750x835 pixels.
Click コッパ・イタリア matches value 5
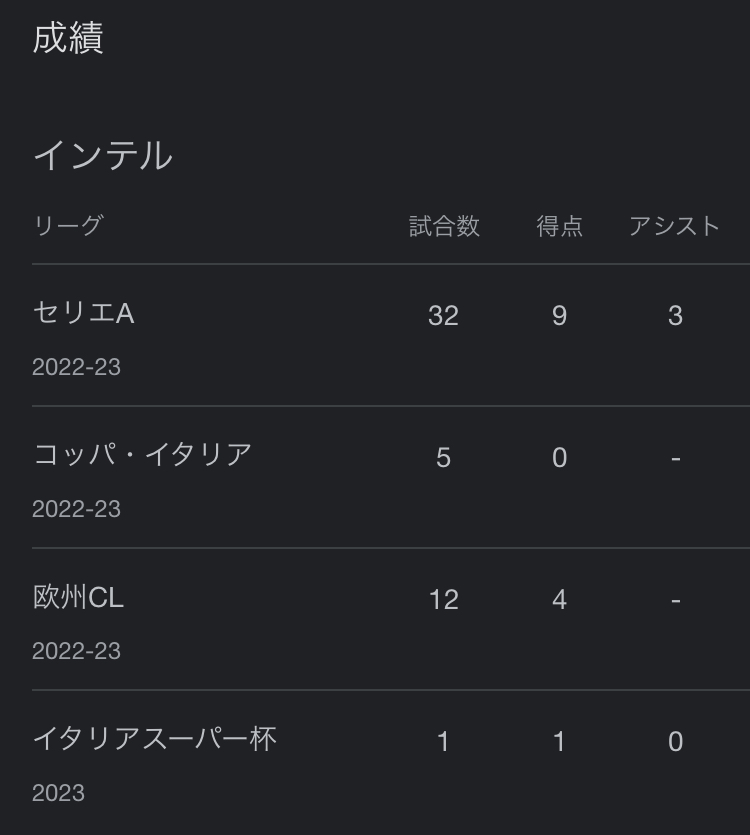point(443,458)
